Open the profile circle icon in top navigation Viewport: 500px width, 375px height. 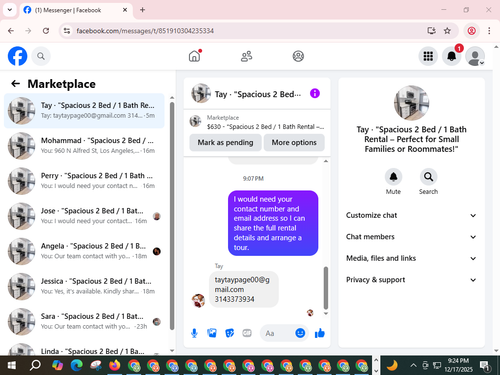[x=298, y=56]
